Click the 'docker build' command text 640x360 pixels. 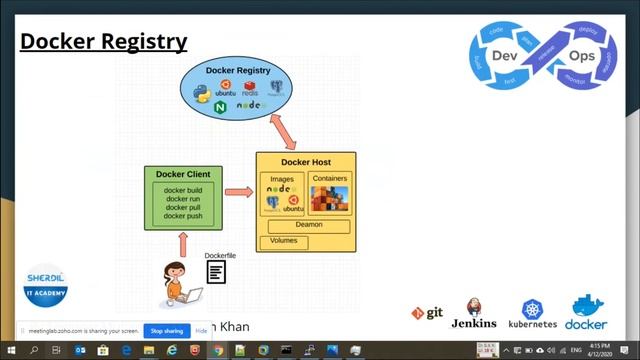(183, 190)
